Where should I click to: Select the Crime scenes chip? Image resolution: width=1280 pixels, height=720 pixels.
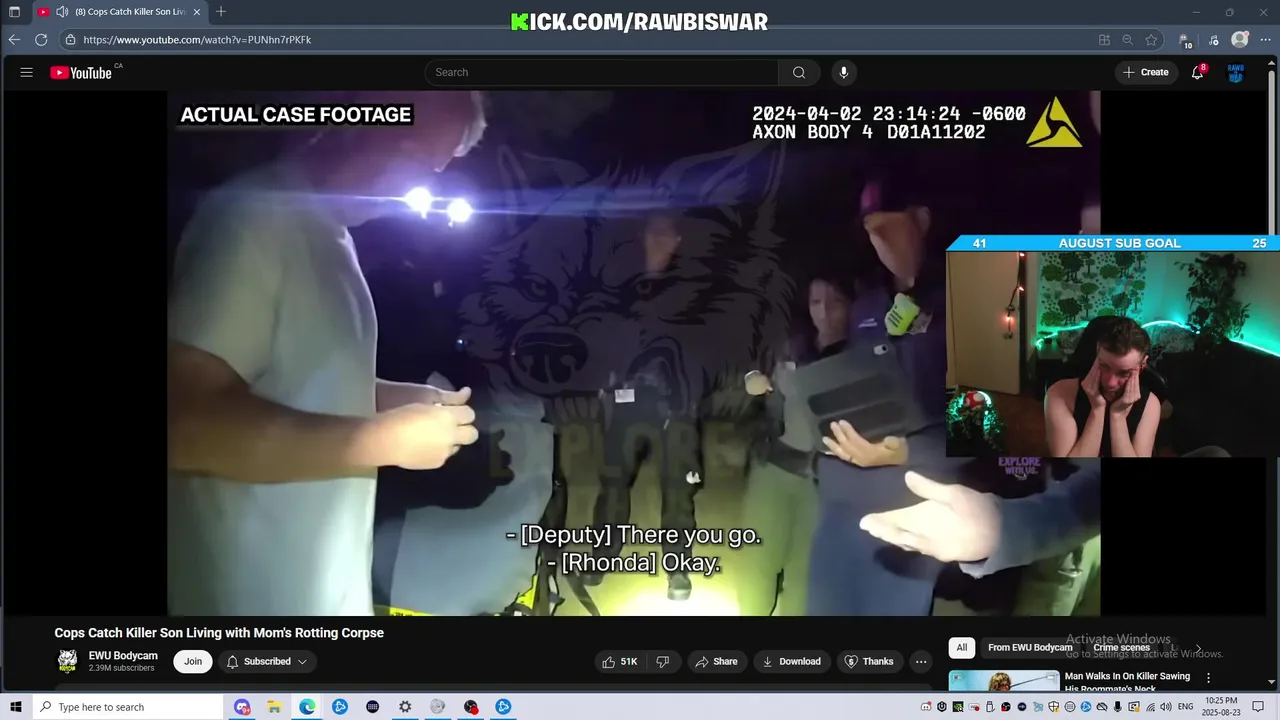pyautogui.click(x=1121, y=647)
